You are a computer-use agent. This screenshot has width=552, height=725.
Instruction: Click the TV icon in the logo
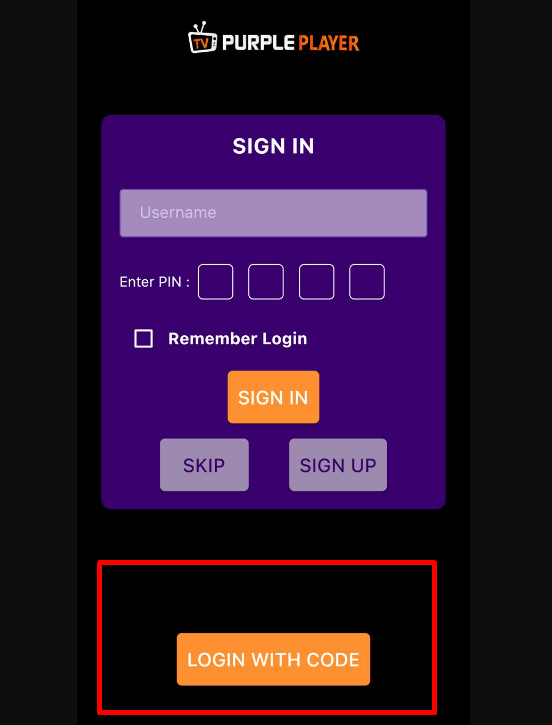click(x=202, y=37)
